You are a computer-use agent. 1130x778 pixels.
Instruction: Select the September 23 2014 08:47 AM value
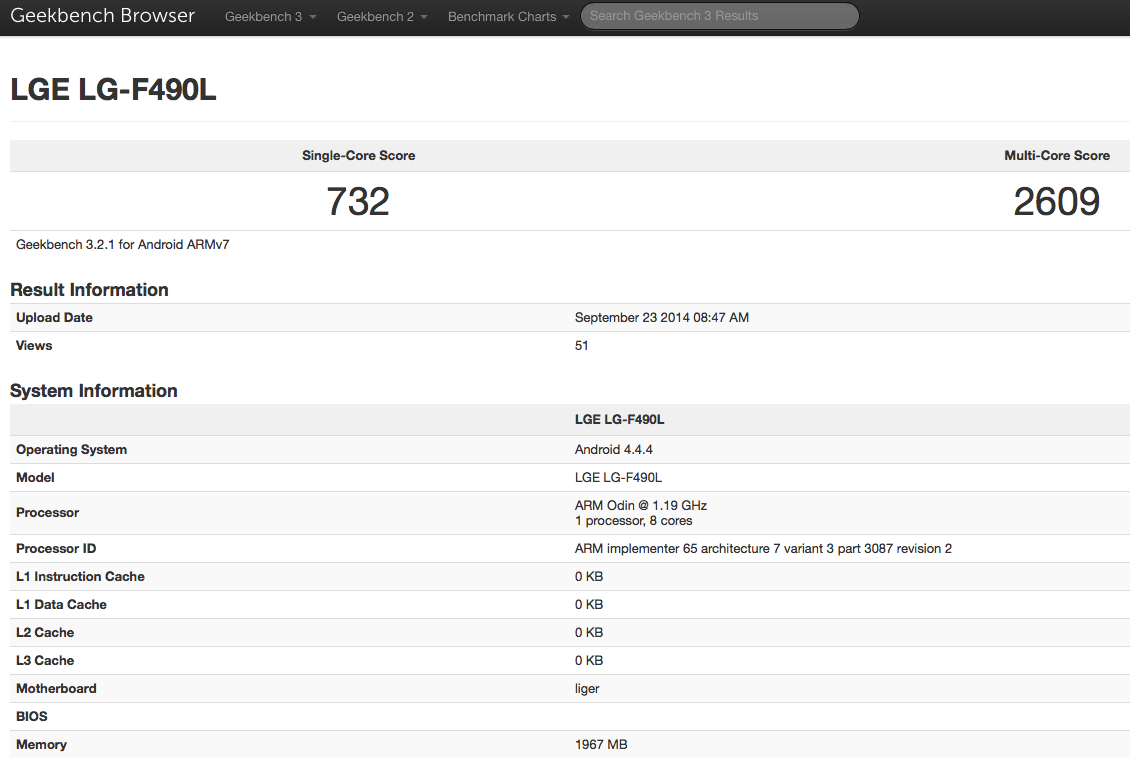tap(662, 318)
